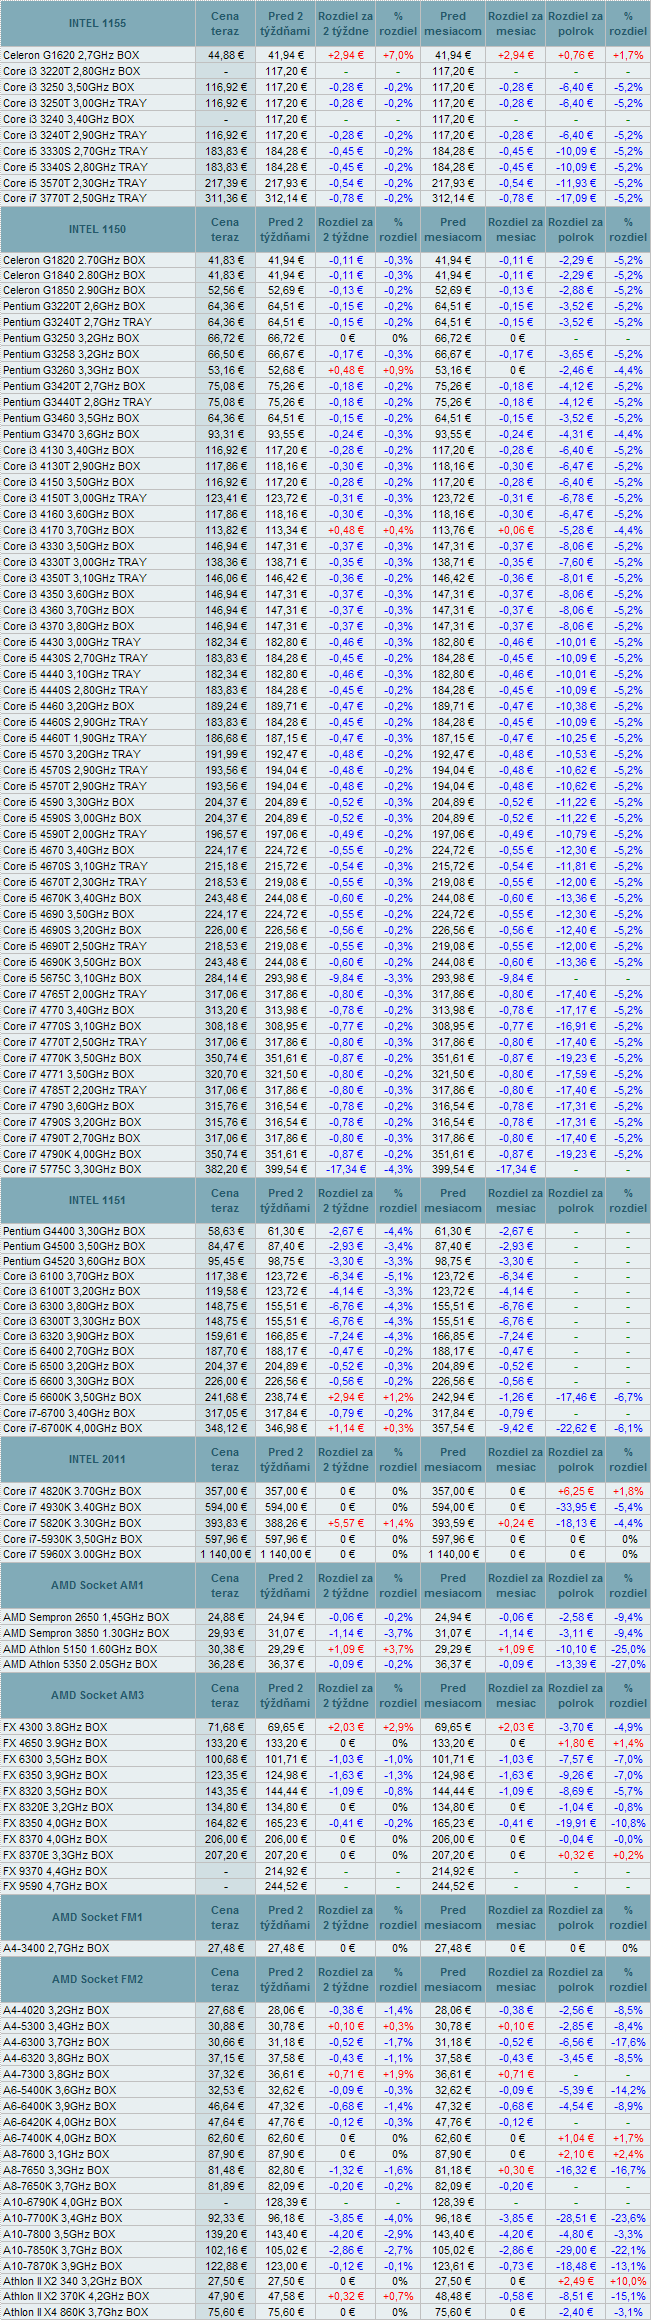This screenshot has width=651, height=2320.
Task: Select Core i7-6700K 4,00GHz BOX row name
Action: pos(72,1428)
